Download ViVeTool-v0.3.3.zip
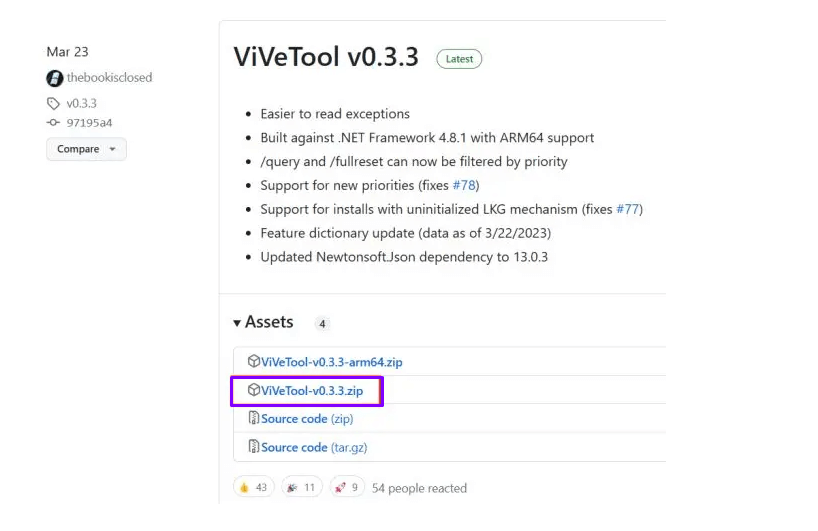This screenshot has width=818, height=531. pyautogui.click(x=311, y=390)
